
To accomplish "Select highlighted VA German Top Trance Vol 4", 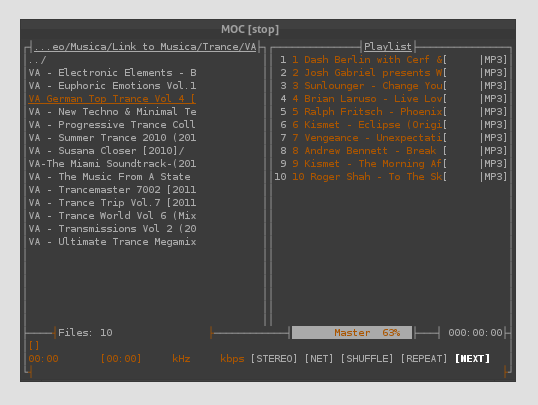I will point(112,99).
